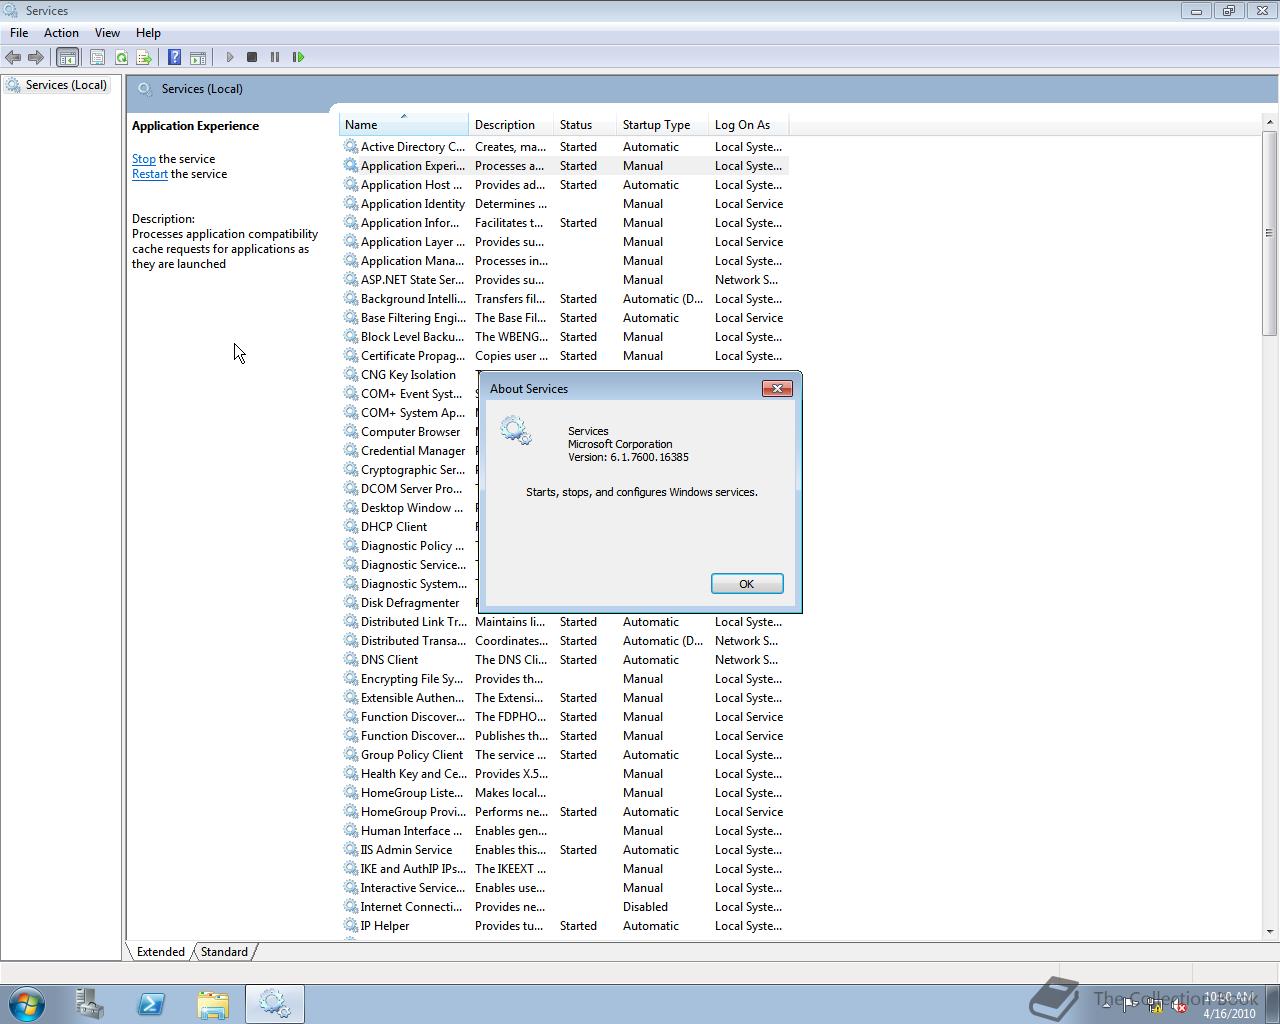This screenshot has height=1024, width=1280.
Task: Click the gear icon beside DHCP Client
Action: [351, 526]
